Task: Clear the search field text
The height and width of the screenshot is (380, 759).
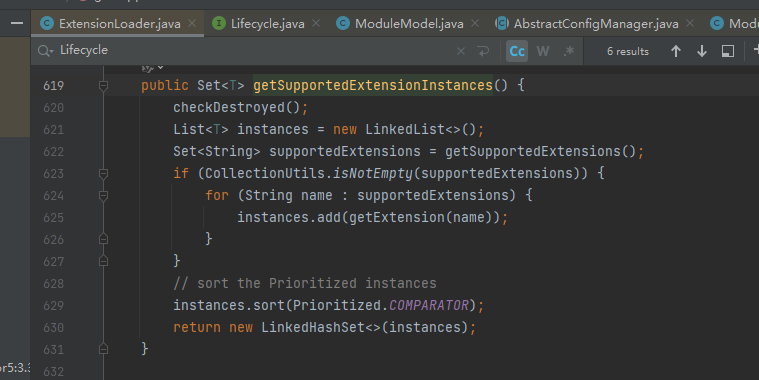Action: (x=461, y=51)
